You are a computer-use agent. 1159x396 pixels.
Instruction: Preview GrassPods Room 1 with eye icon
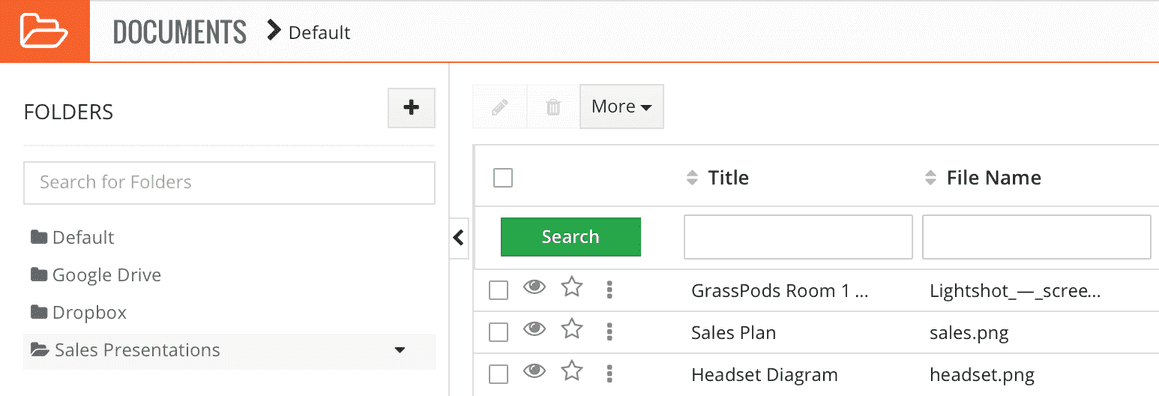(534, 287)
